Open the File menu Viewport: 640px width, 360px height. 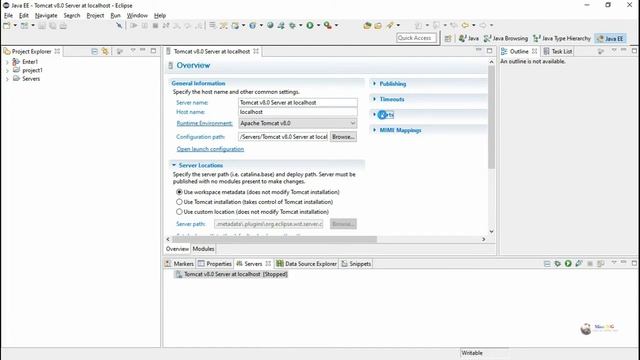(x=8, y=16)
